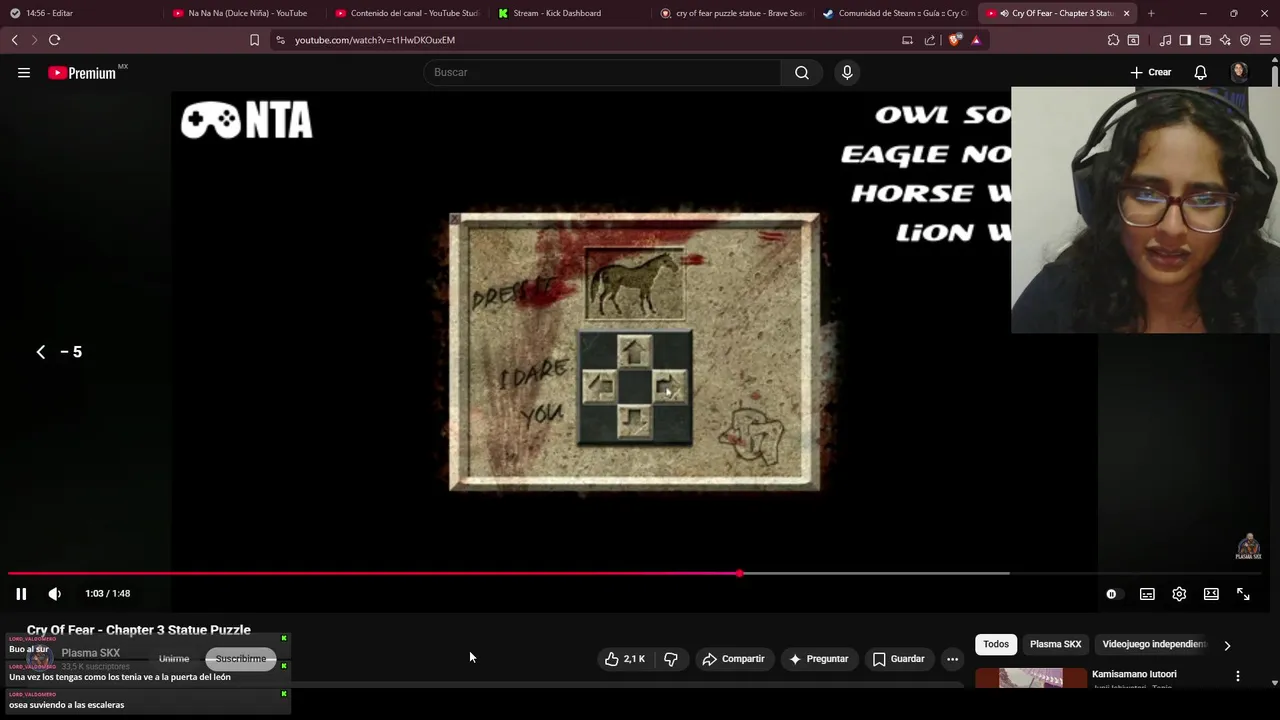Open browser extensions puzzle icon
Viewport: 1280px width, 720px height.
pos(1113,40)
